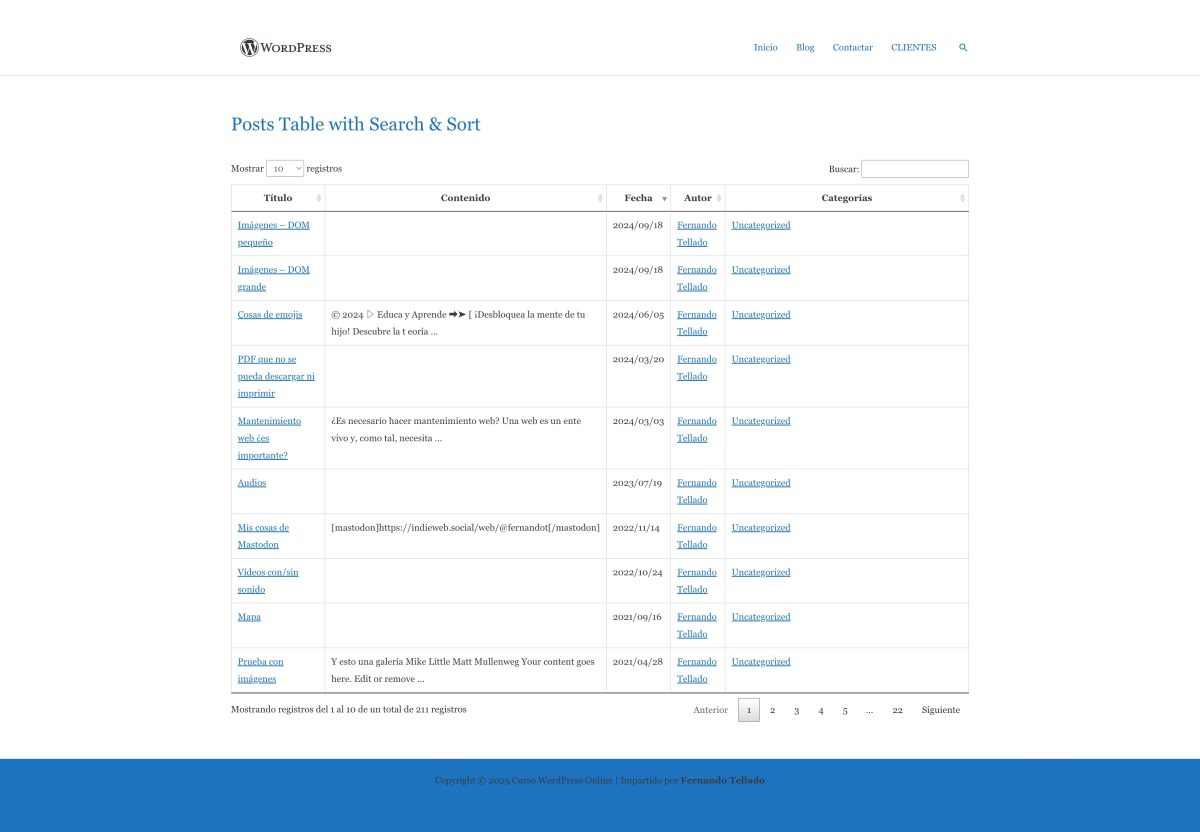Select Inicio in the navigation menu
Viewport: 1200px width, 832px height.
point(765,47)
